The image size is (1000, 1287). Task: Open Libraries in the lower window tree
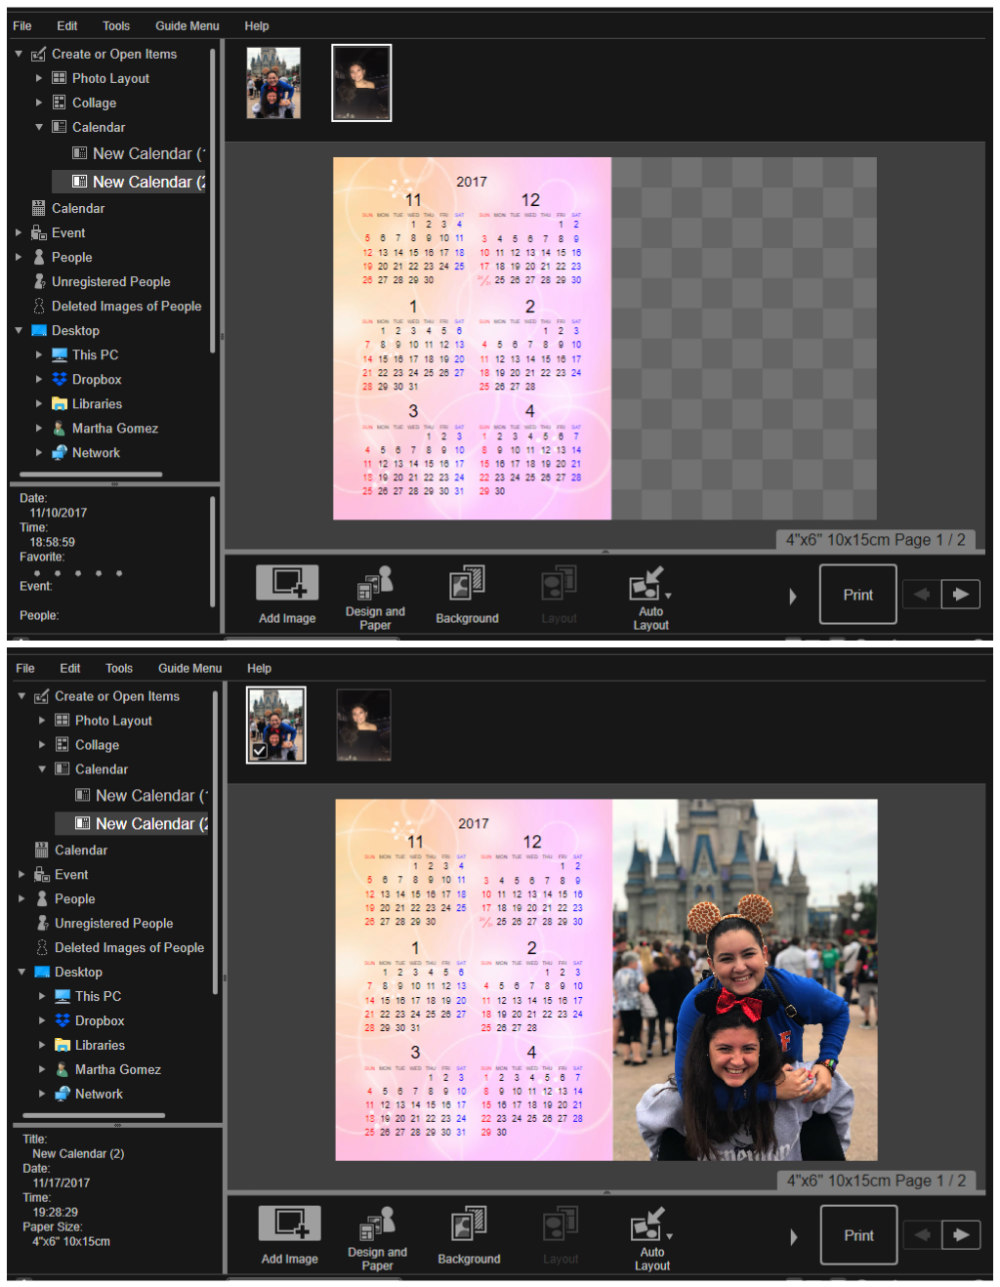pos(100,1046)
